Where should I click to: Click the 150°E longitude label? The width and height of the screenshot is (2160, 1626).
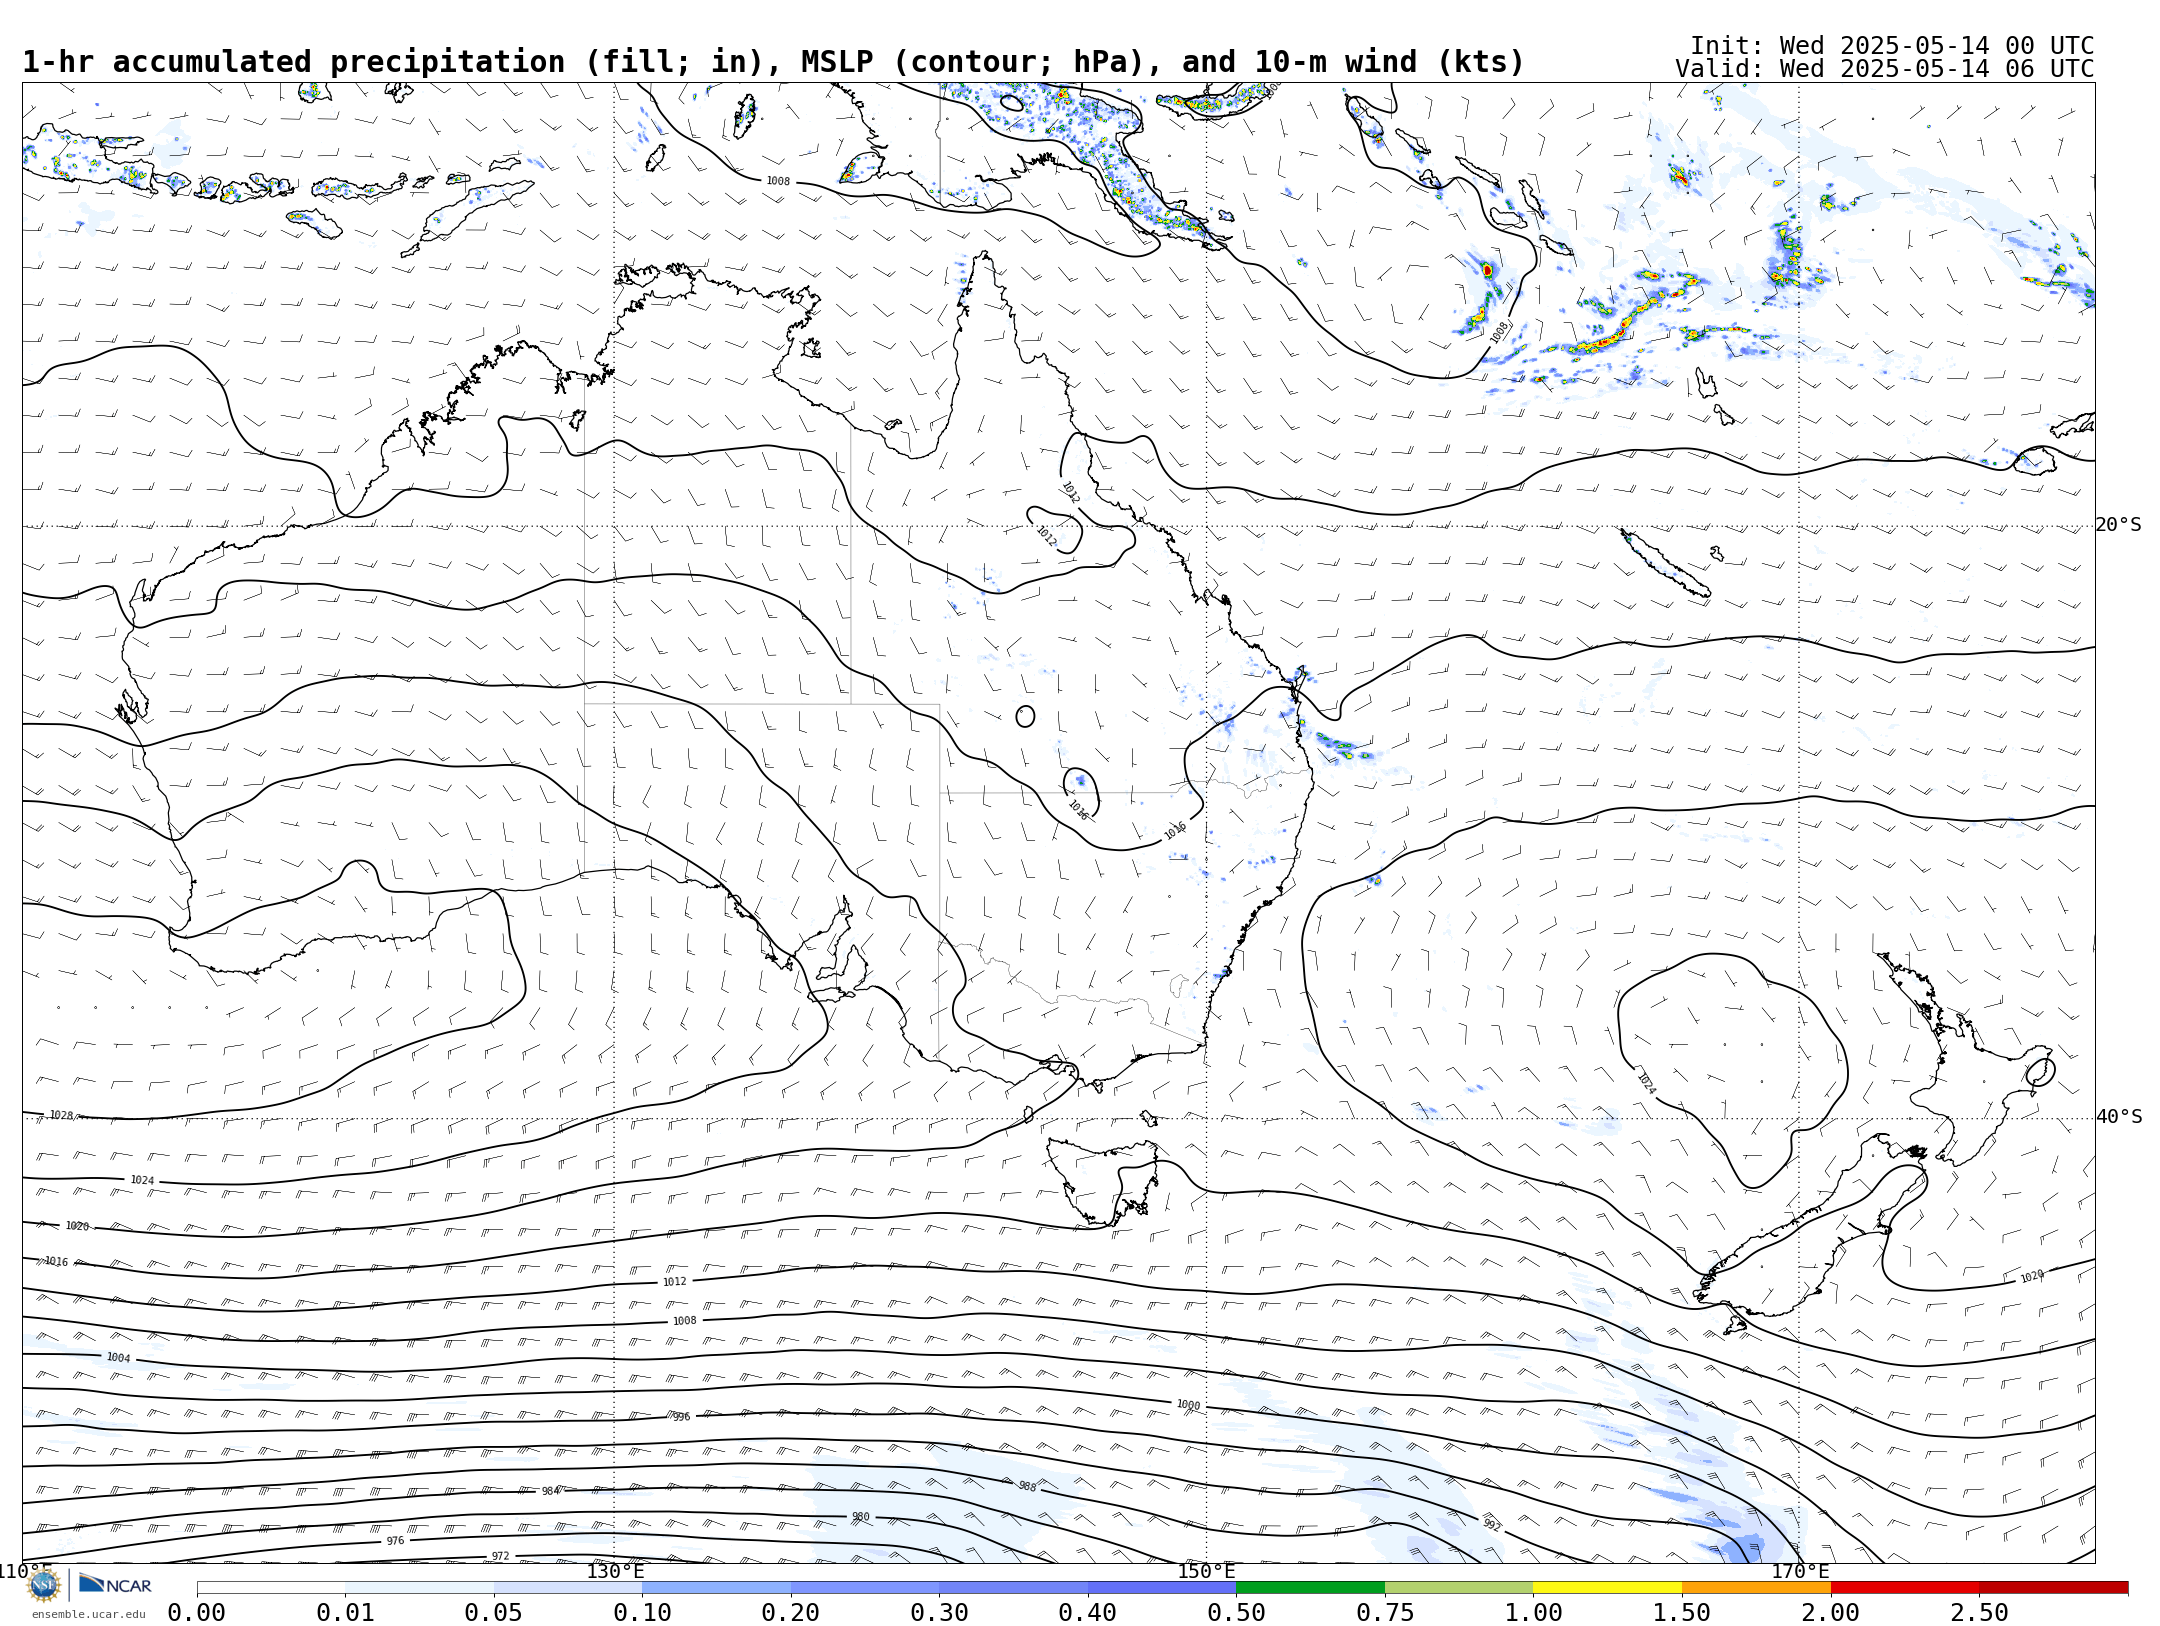click(1206, 1571)
